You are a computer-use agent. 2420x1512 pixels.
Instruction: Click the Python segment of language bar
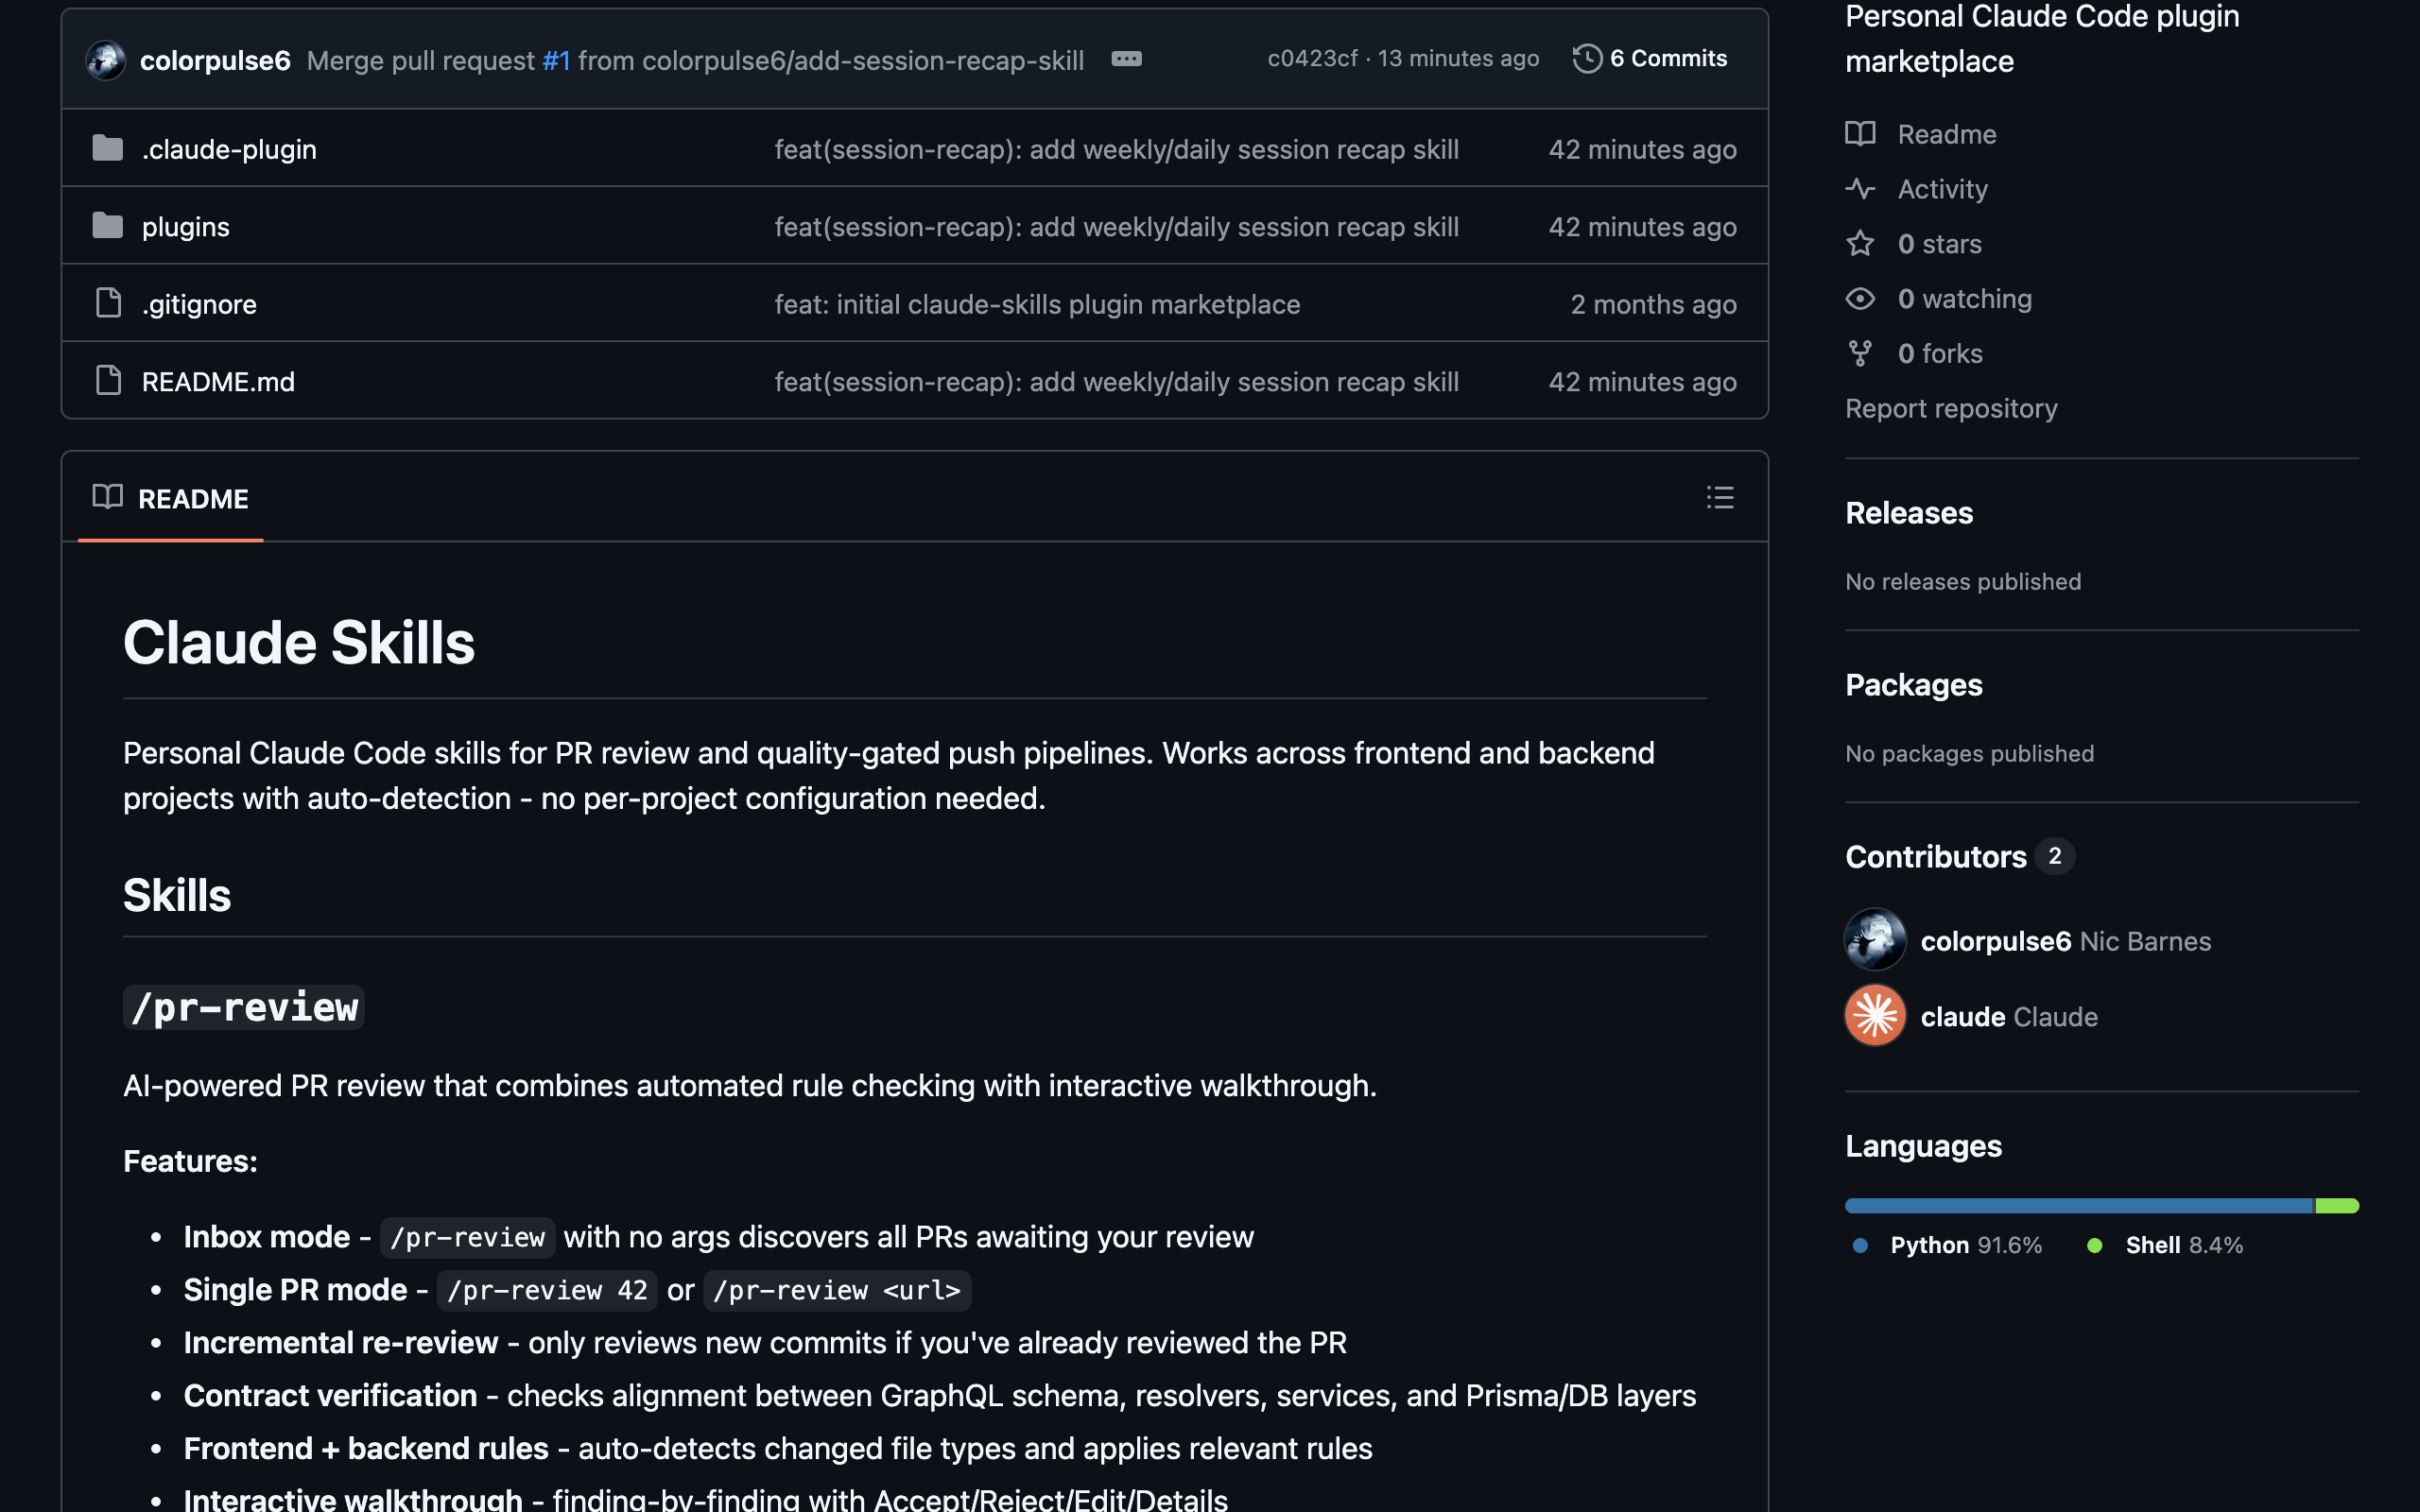pyautogui.click(x=2079, y=1205)
